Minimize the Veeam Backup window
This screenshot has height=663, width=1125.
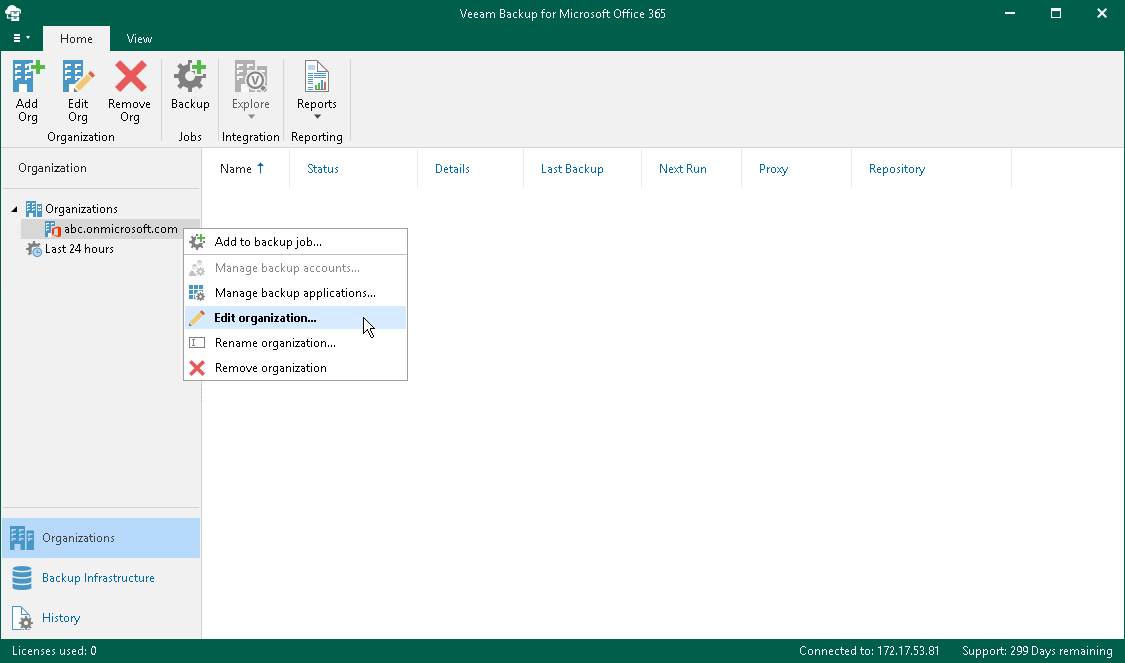tap(1009, 13)
